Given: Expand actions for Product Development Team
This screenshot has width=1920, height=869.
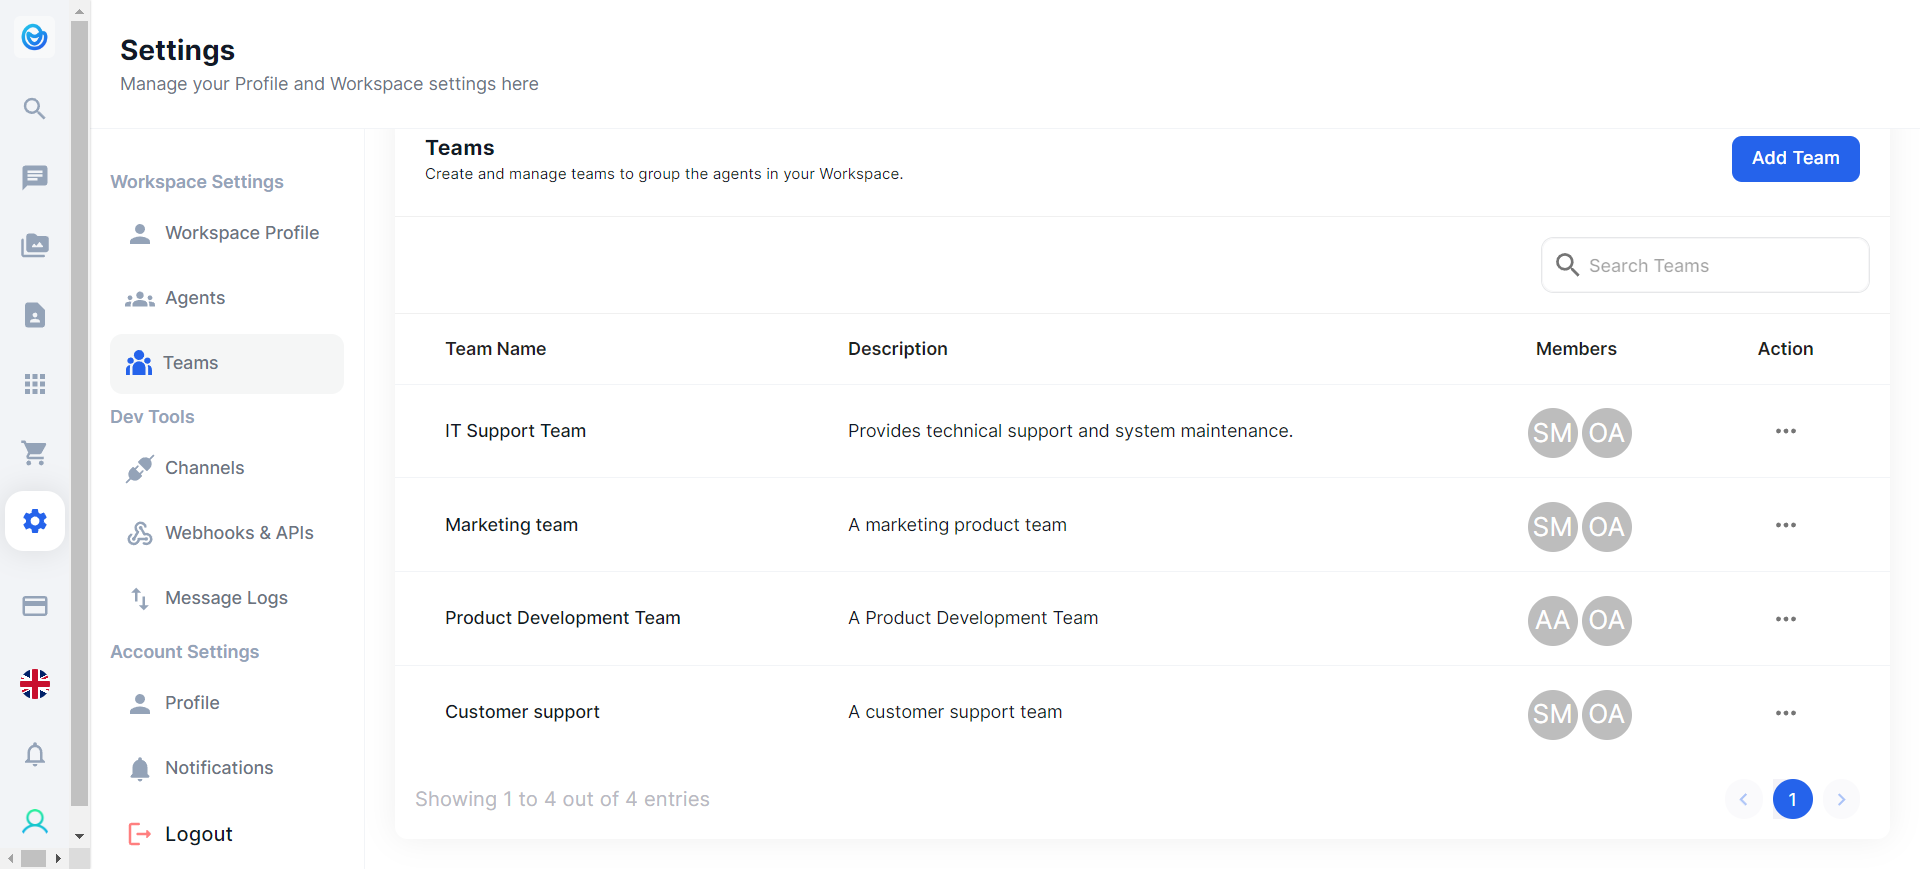Looking at the screenshot, I should (x=1785, y=619).
